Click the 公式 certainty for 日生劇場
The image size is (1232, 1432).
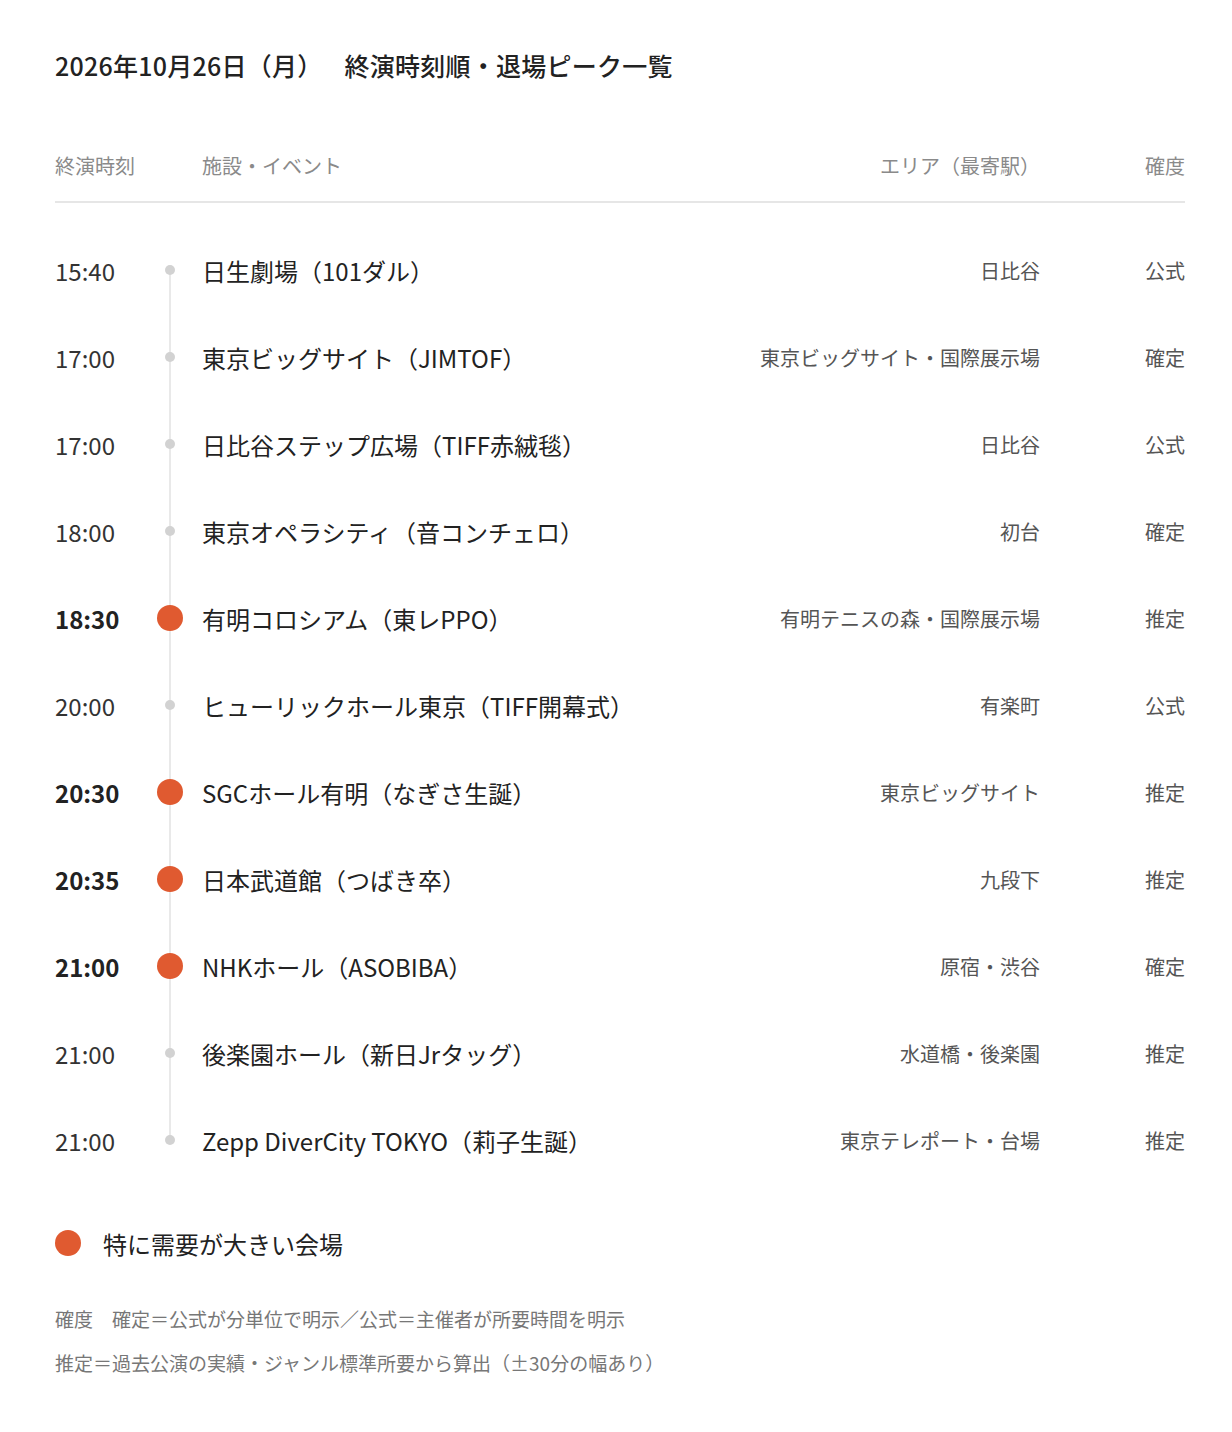pos(1165,271)
